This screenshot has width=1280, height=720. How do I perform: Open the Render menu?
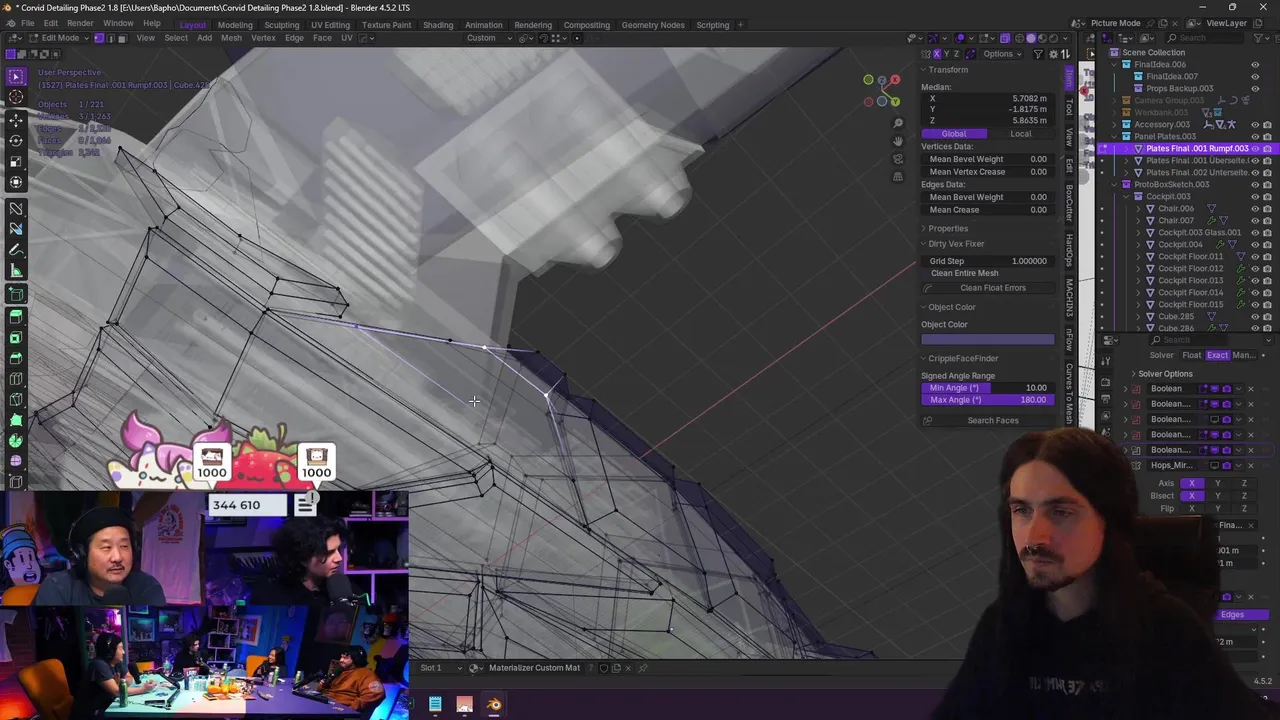(x=80, y=23)
